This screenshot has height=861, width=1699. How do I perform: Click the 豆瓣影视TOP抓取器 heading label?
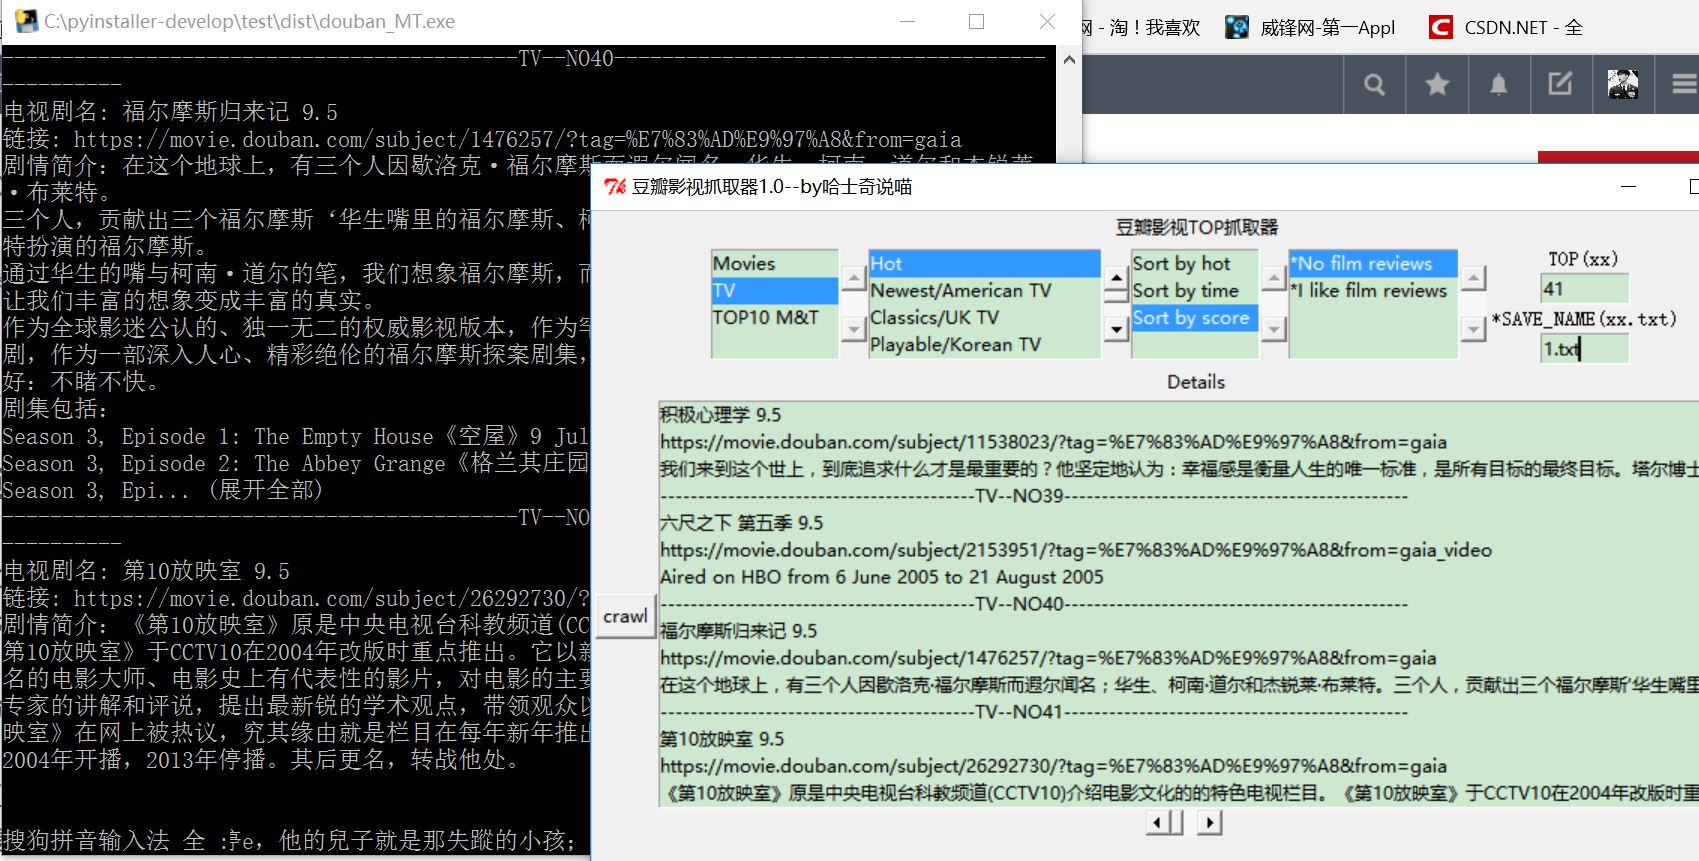point(1196,227)
